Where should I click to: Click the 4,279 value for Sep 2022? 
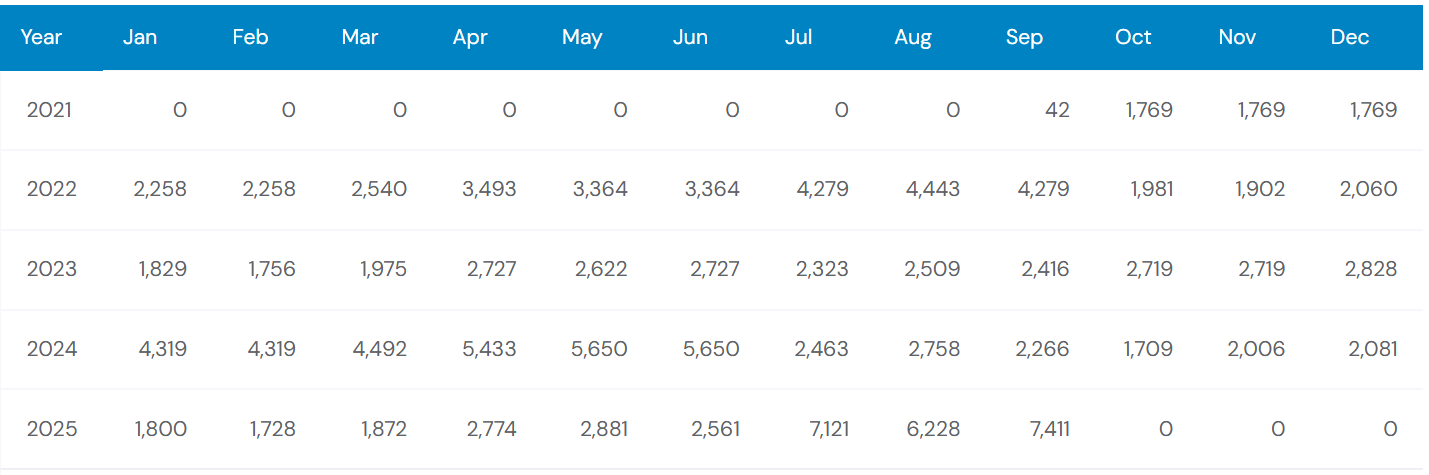point(1042,189)
